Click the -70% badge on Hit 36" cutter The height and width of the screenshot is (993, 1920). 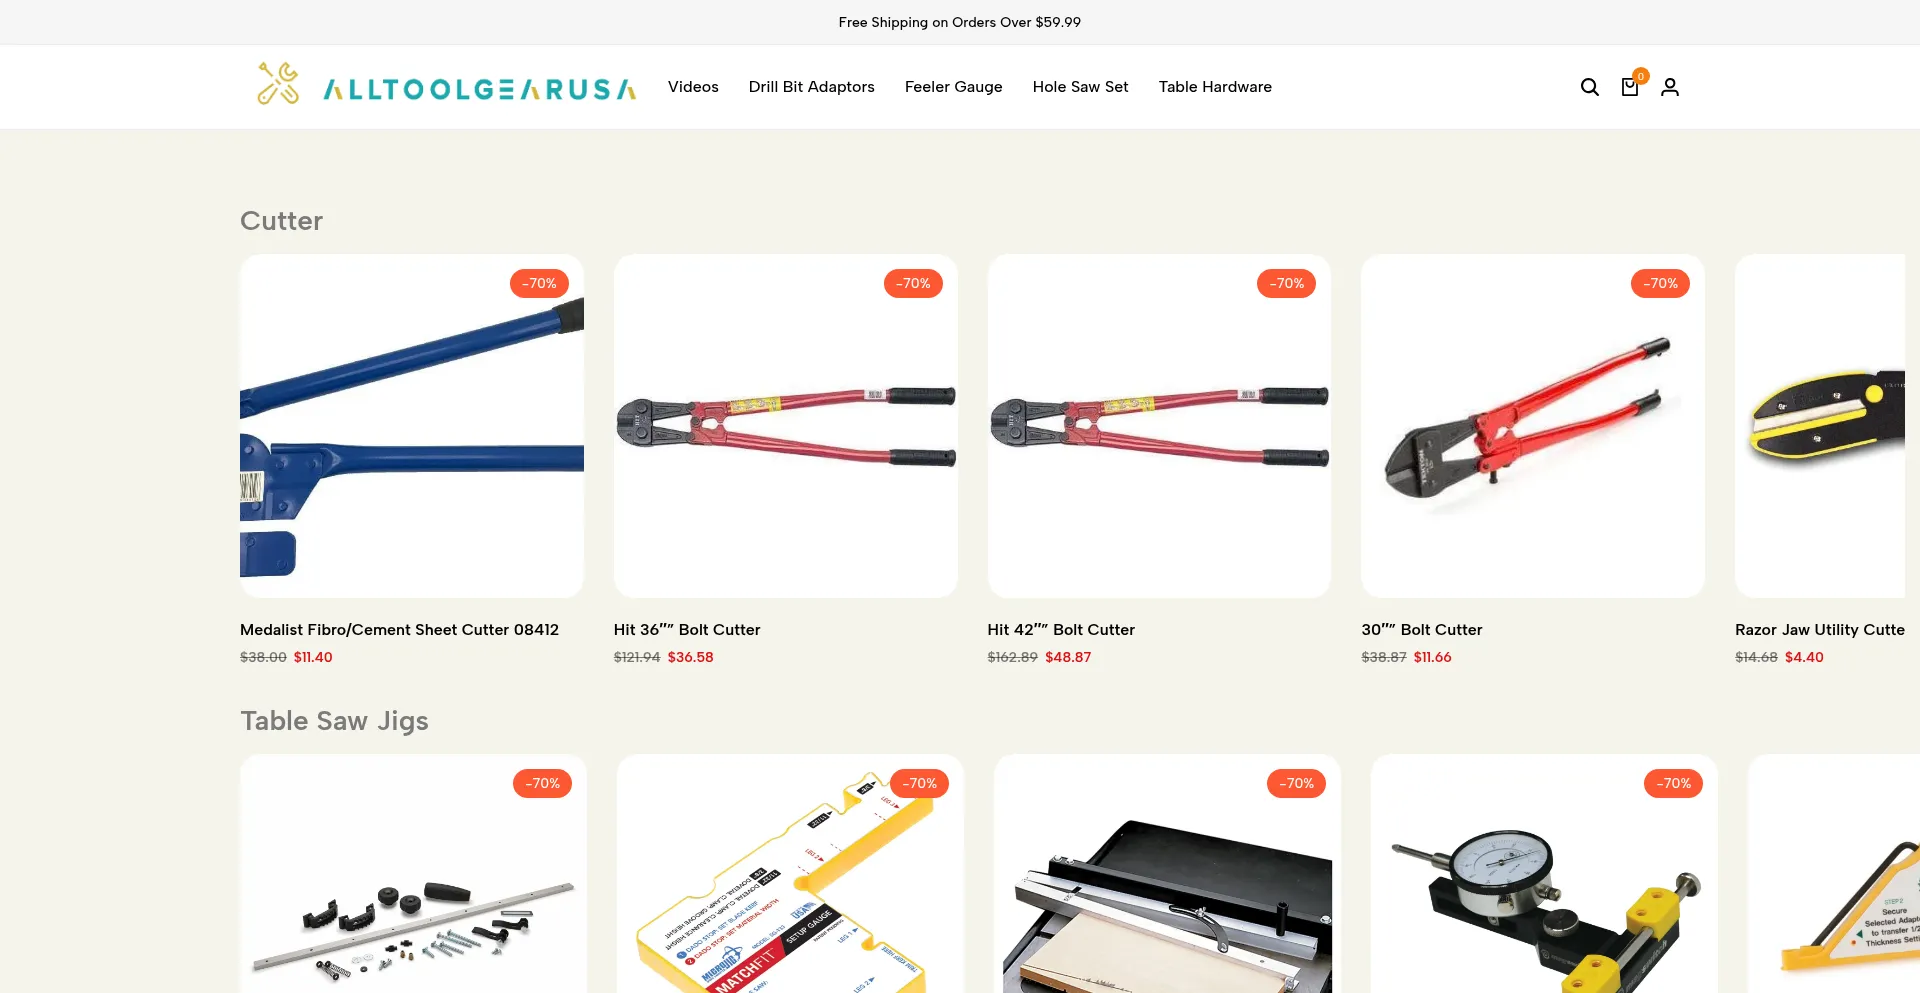click(x=913, y=284)
